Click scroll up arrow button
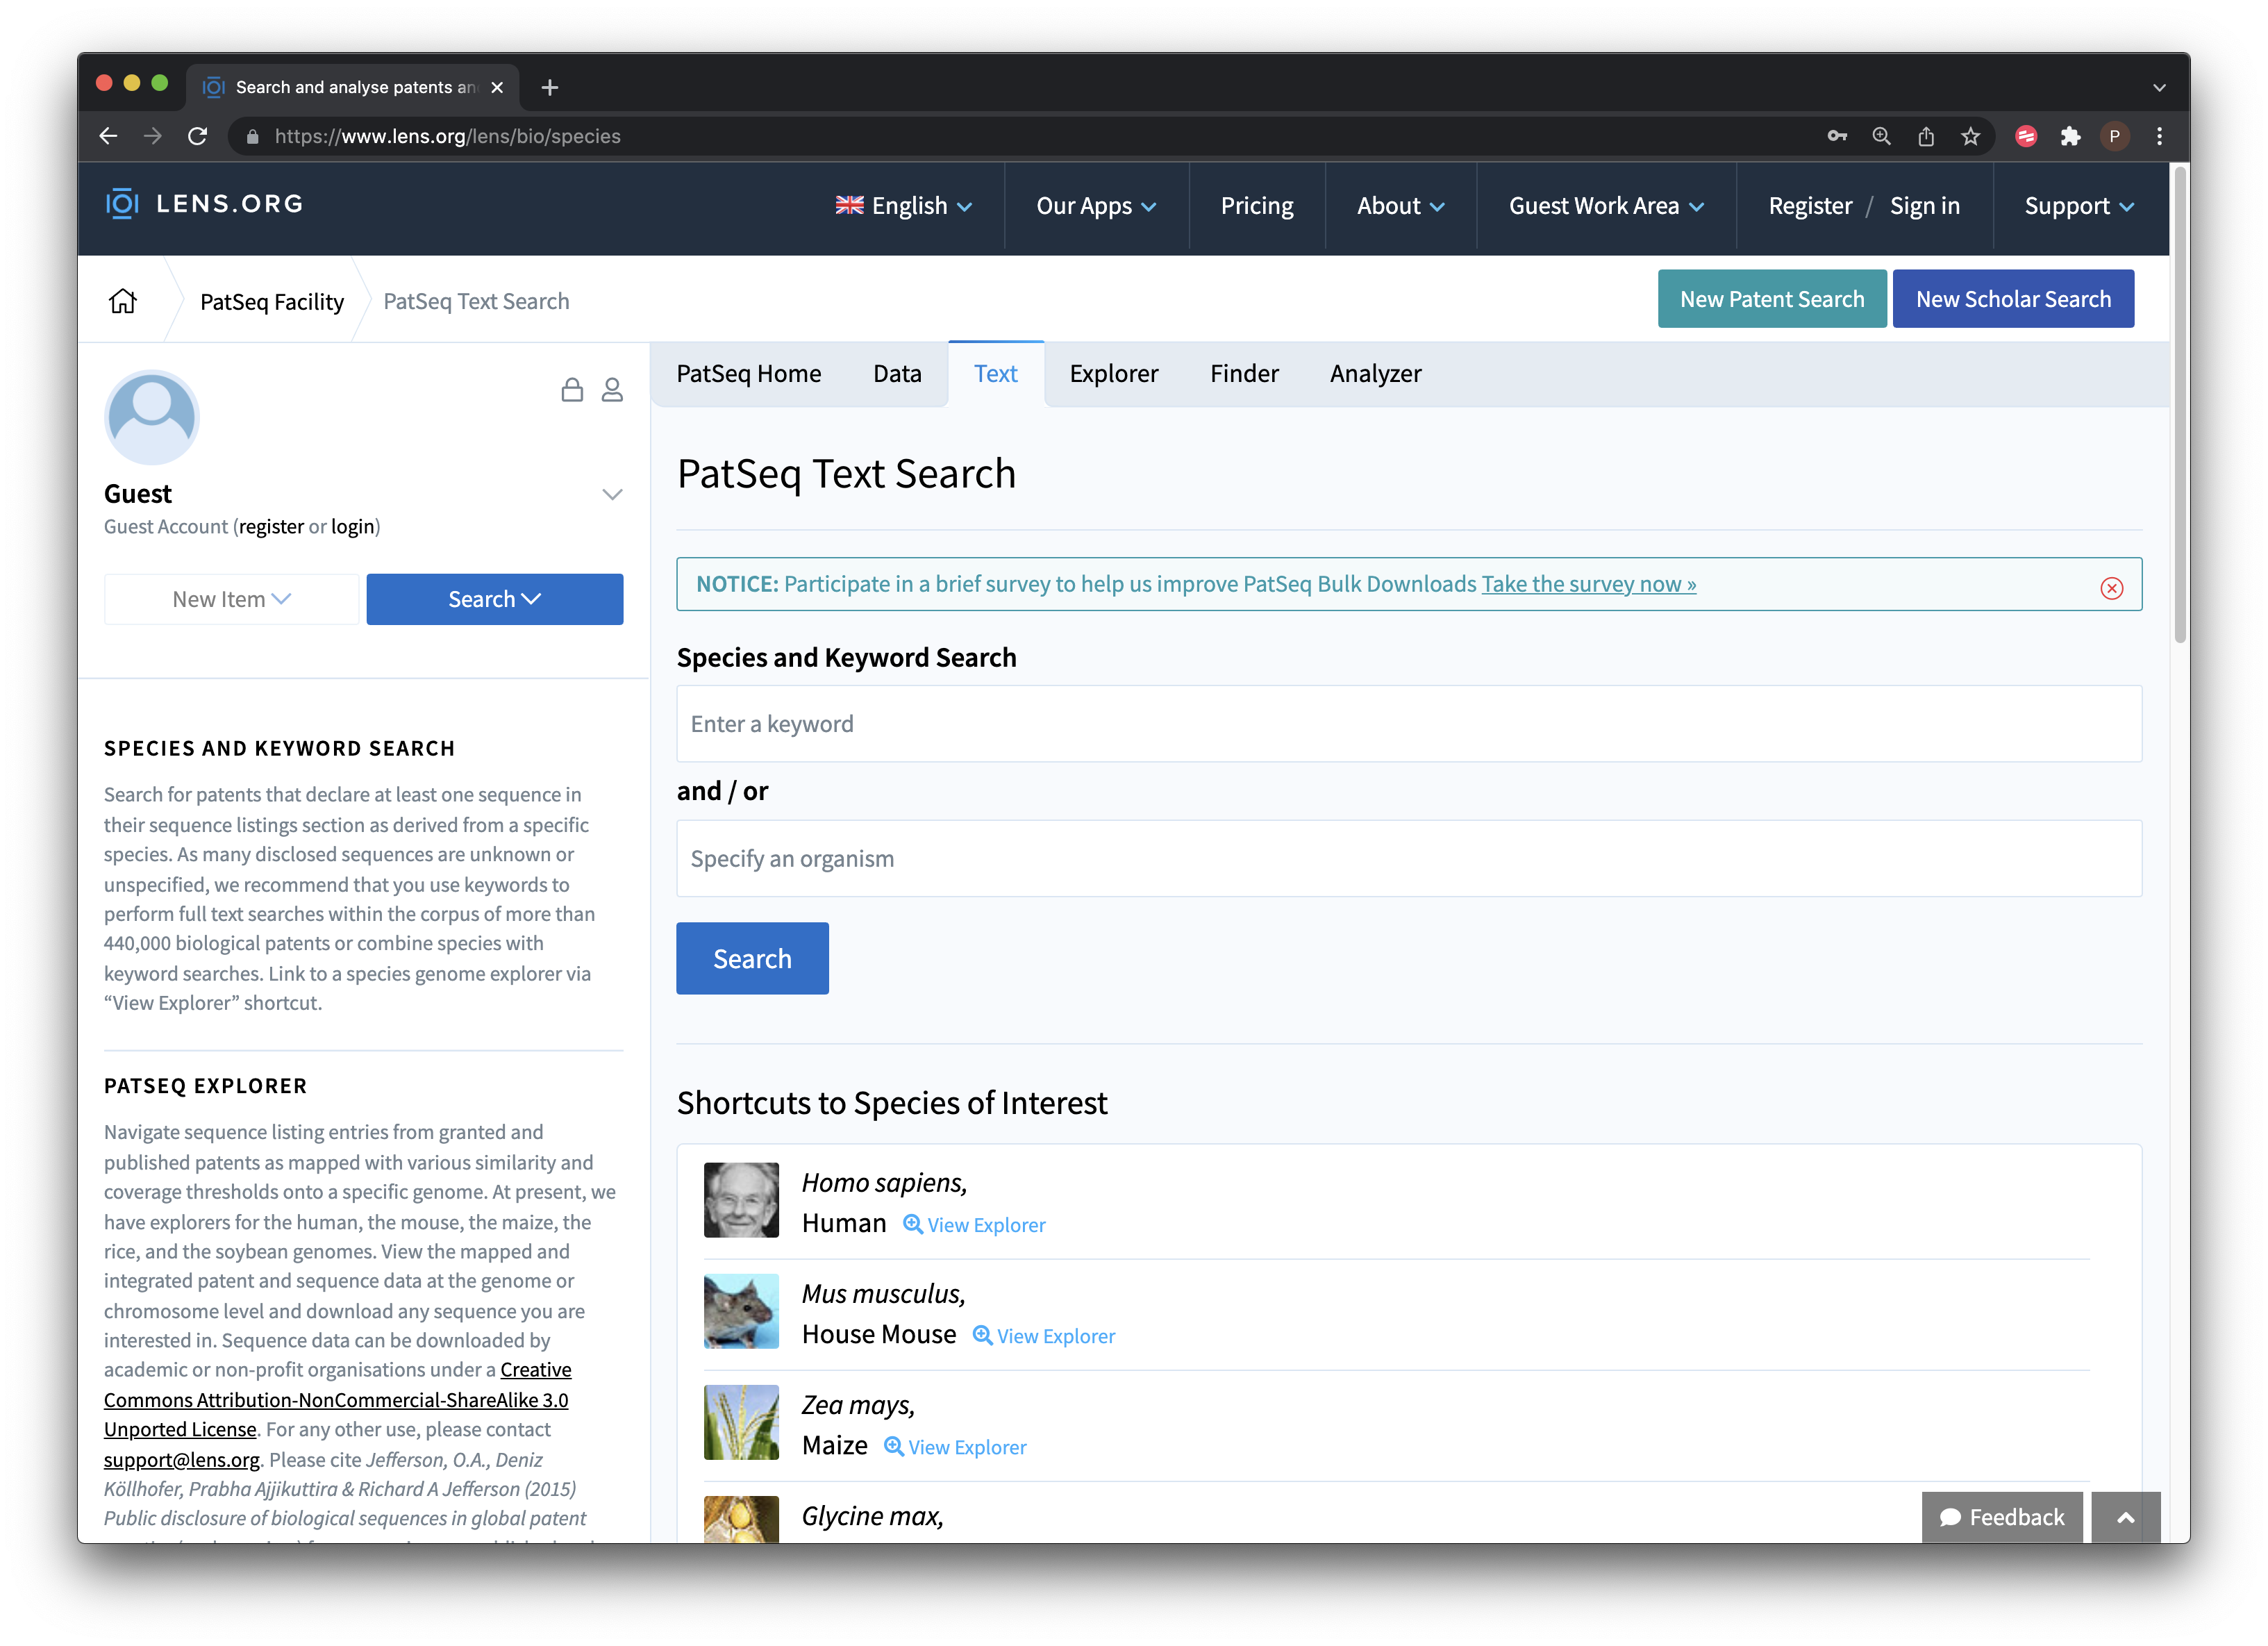Viewport: 2268px width, 1646px height. 2127,1515
